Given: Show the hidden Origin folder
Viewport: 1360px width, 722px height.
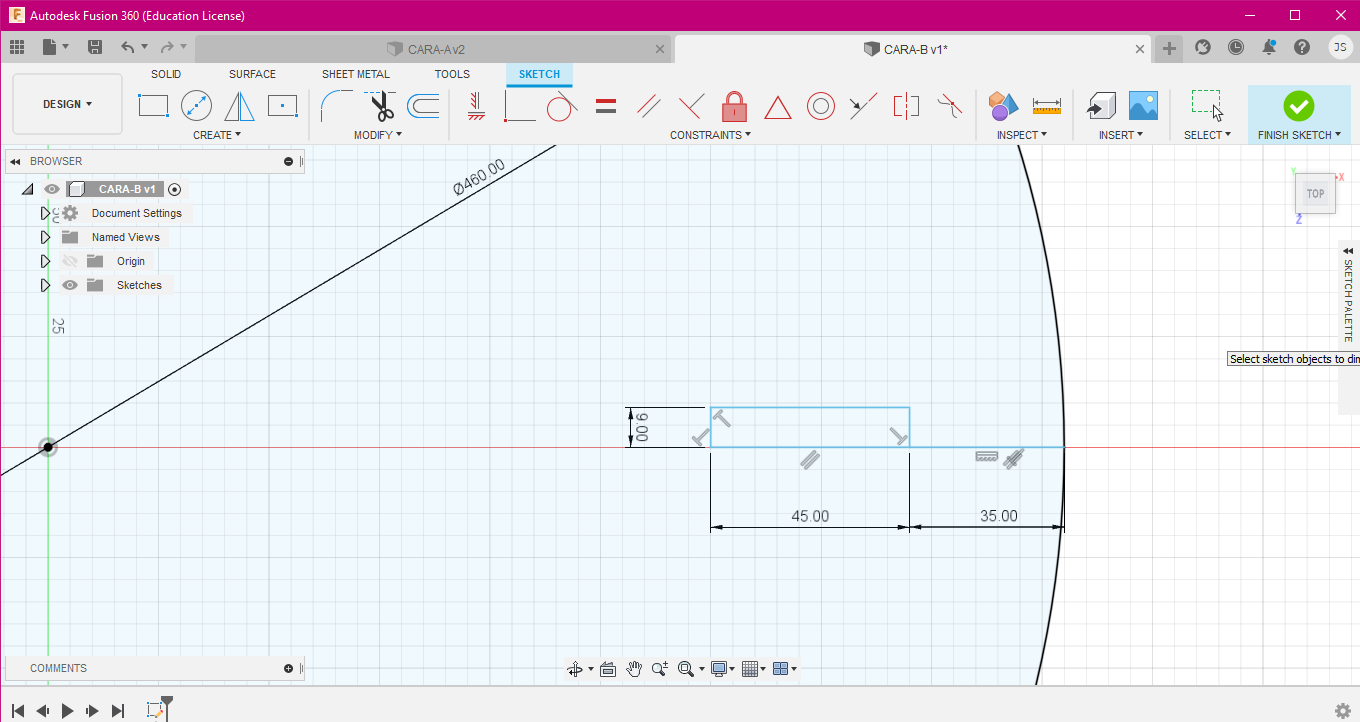Looking at the screenshot, I should pyautogui.click(x=70, y=261).
